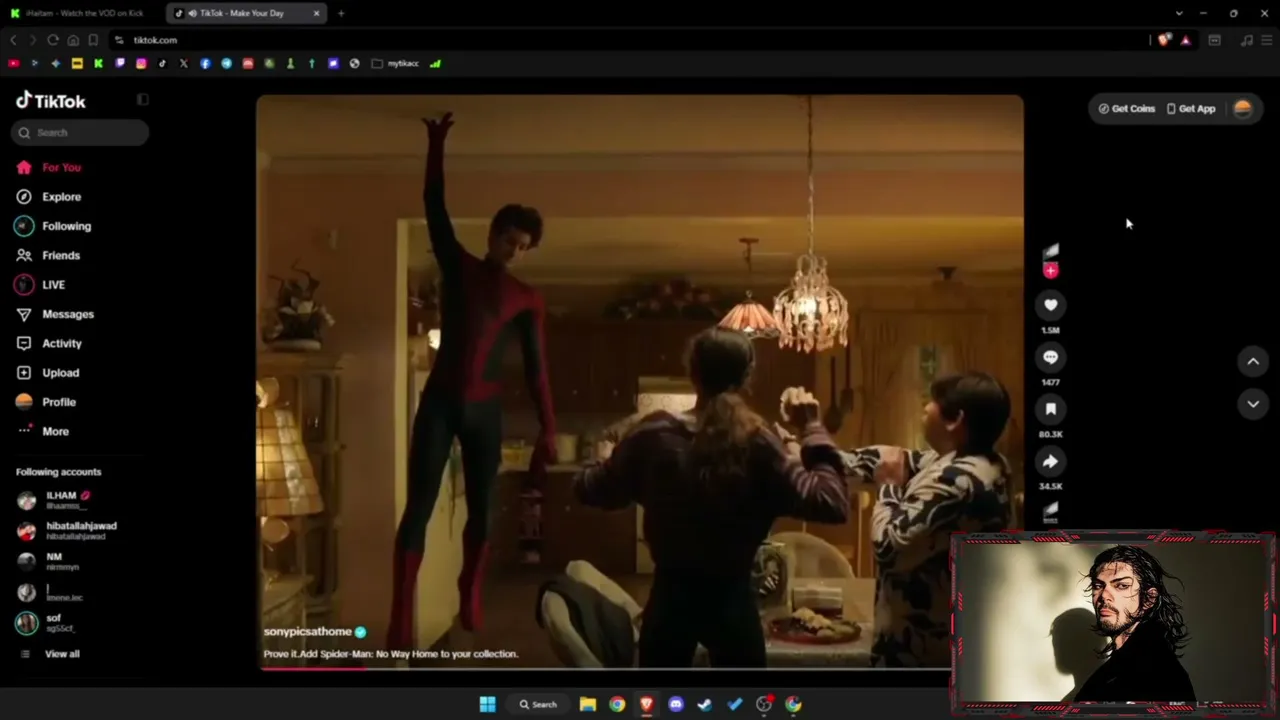This screenshot has height=720, width=1280.
Task: Save the video with the bookmark icon
Action: [x=1050, y=409]
